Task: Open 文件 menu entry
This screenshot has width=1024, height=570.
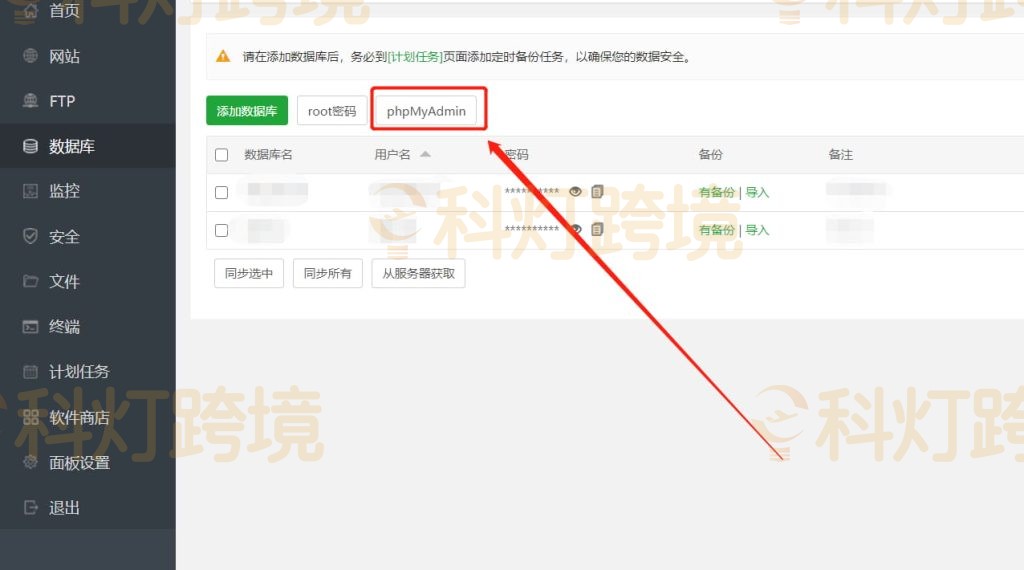Action: 88,281
